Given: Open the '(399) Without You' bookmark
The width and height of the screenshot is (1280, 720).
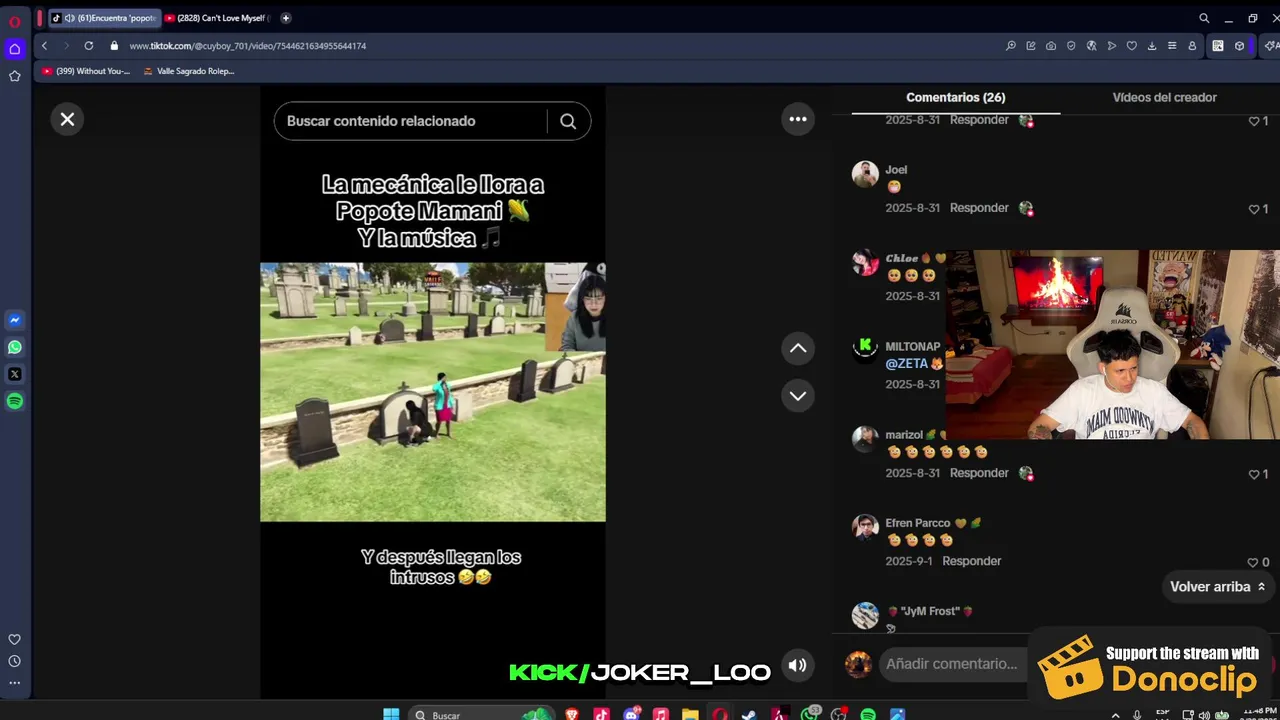Looking at the screenshot, I should 86,71.
